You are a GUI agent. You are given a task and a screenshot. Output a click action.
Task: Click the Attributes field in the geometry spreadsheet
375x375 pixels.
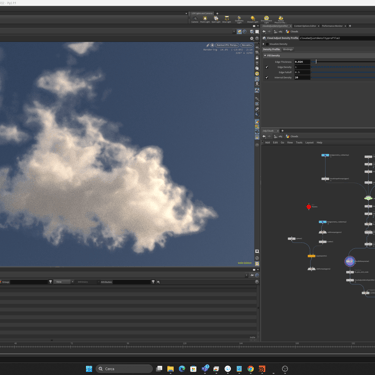pos(131,282)
